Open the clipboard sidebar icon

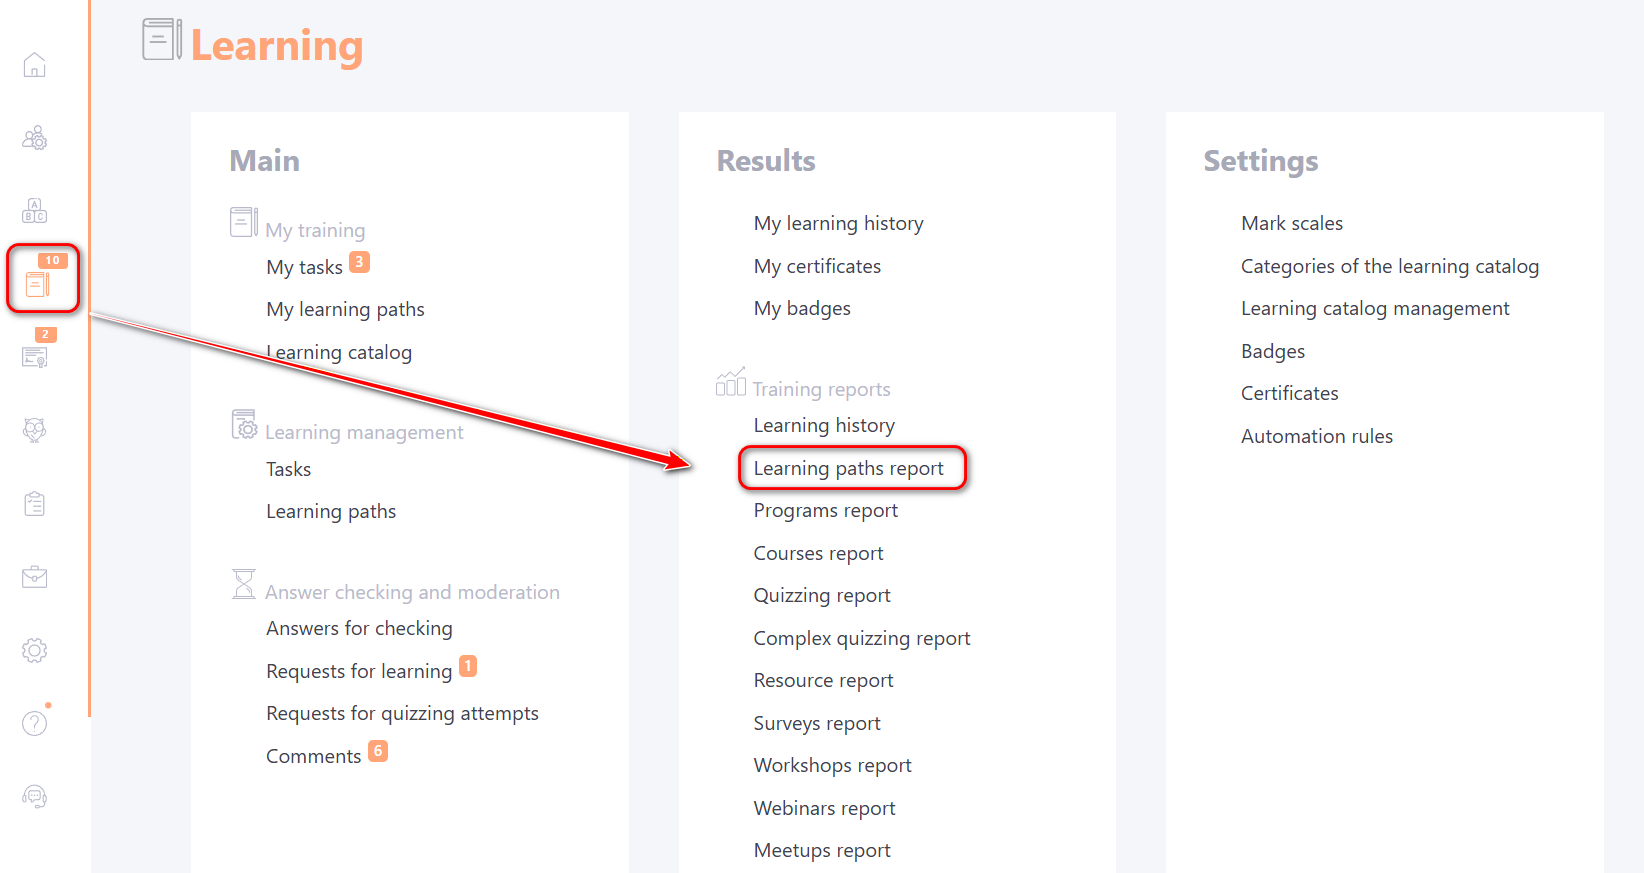(x=35, y=504)
